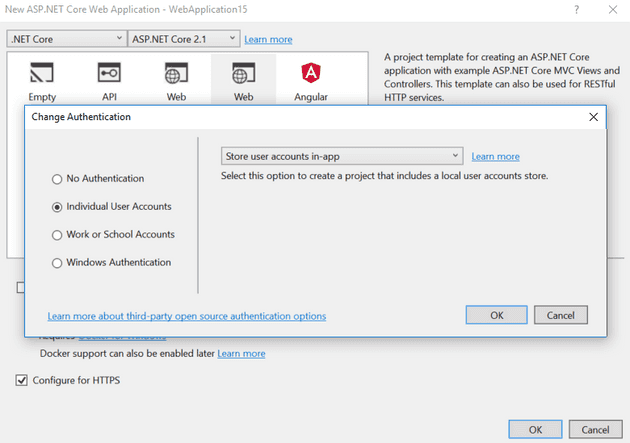The width and height of the screenshot is (630, 443).
Task: Open Learn more link beside version dropdown
Action: 268,39
